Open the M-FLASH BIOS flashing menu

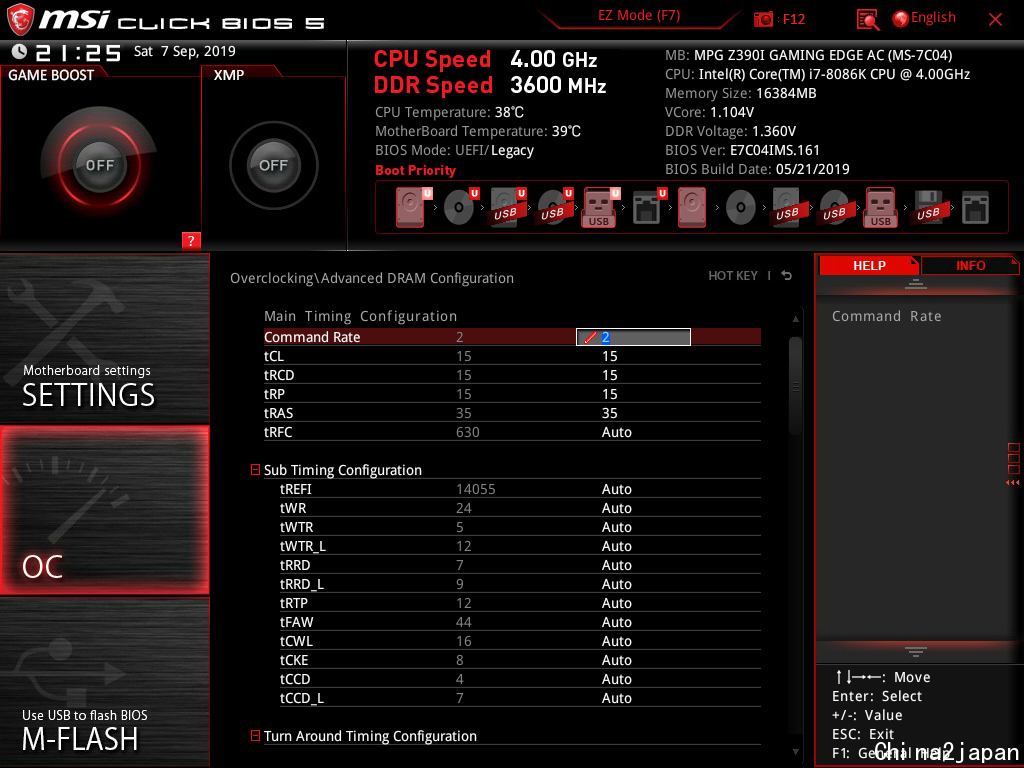point(104,682)
